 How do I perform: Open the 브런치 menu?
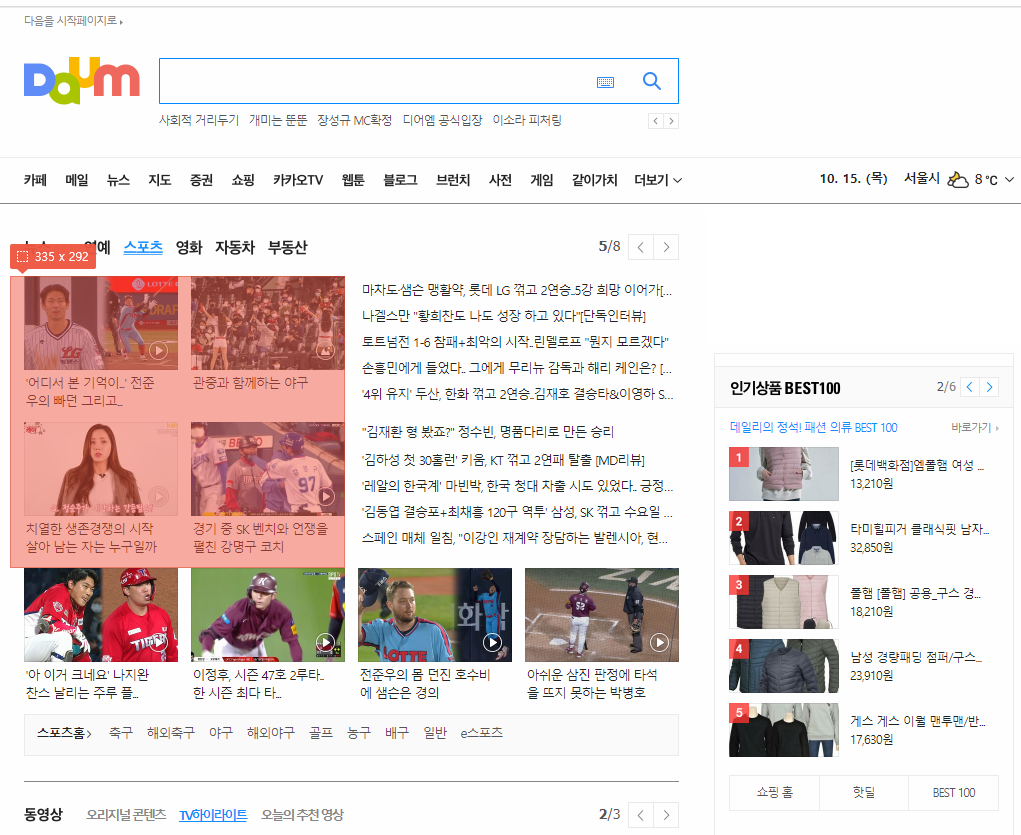tap(453, 180)
